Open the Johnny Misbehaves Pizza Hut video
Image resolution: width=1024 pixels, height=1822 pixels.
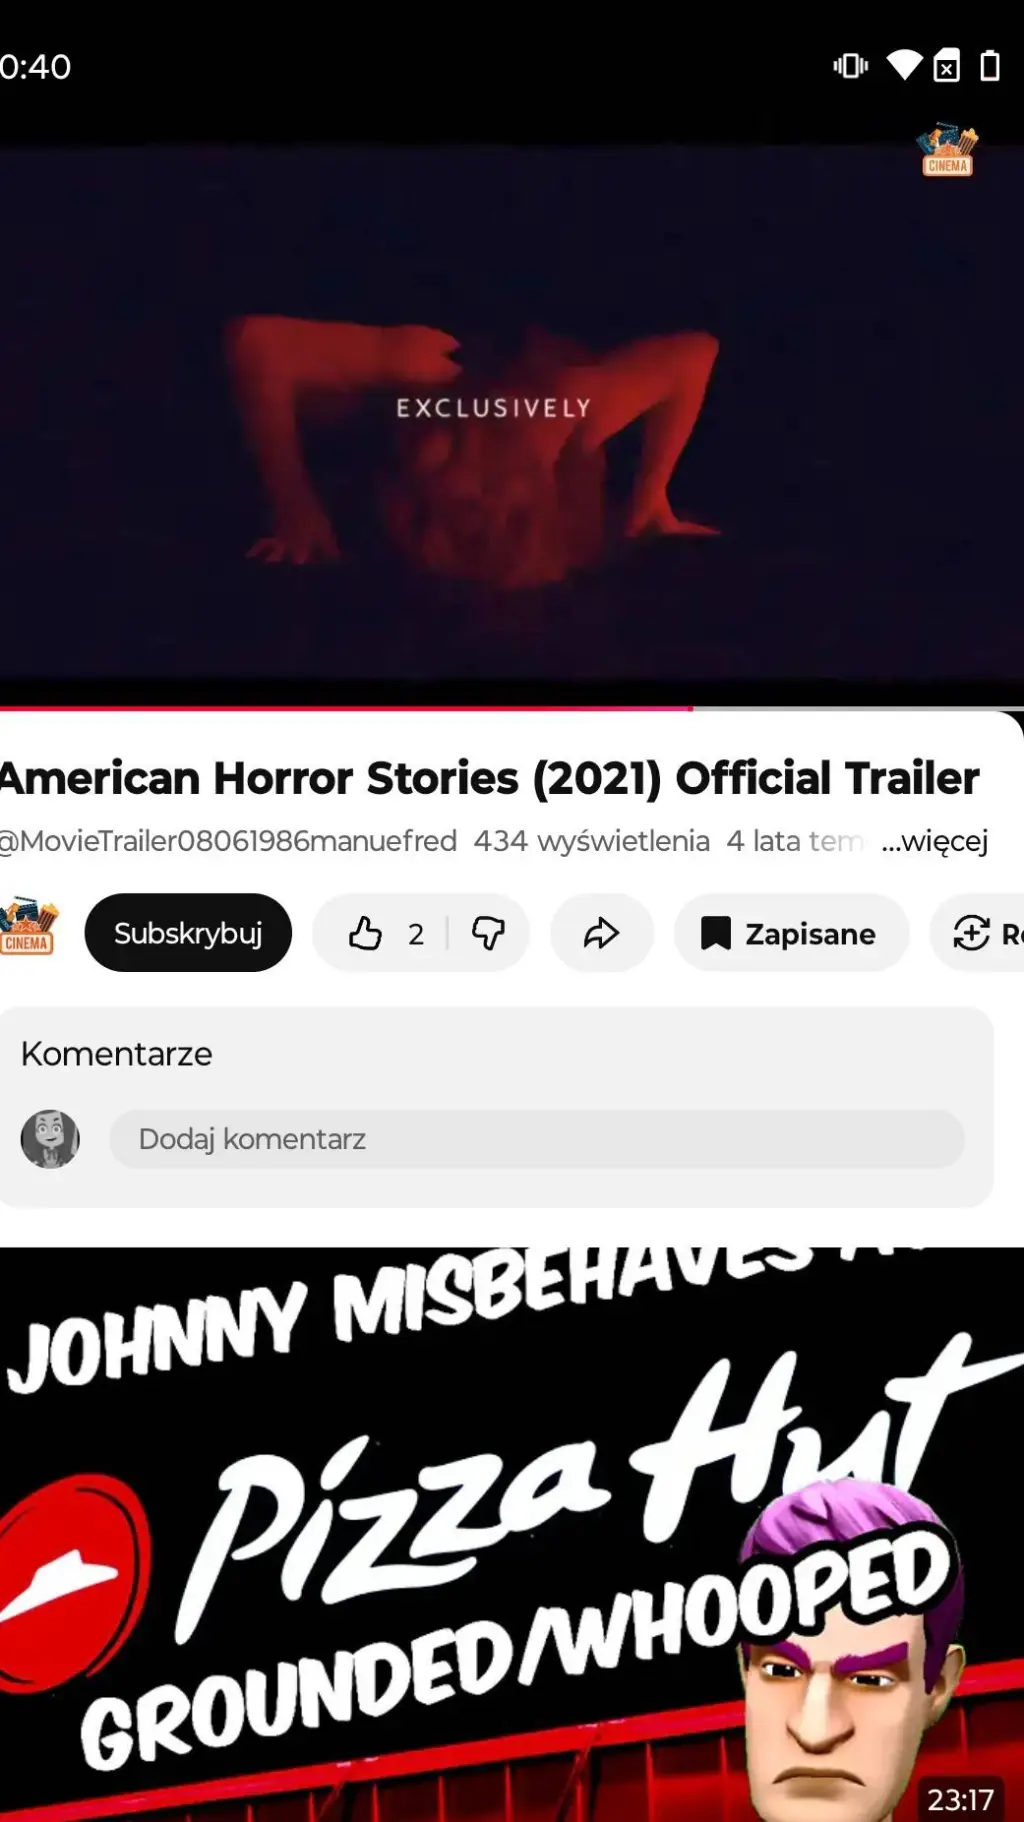[x=512, y=1535]
